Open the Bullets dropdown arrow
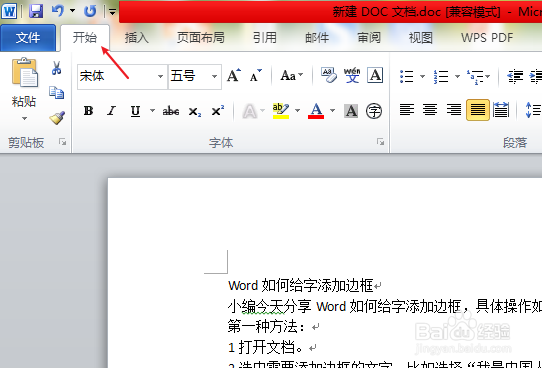 pos(422,76)
